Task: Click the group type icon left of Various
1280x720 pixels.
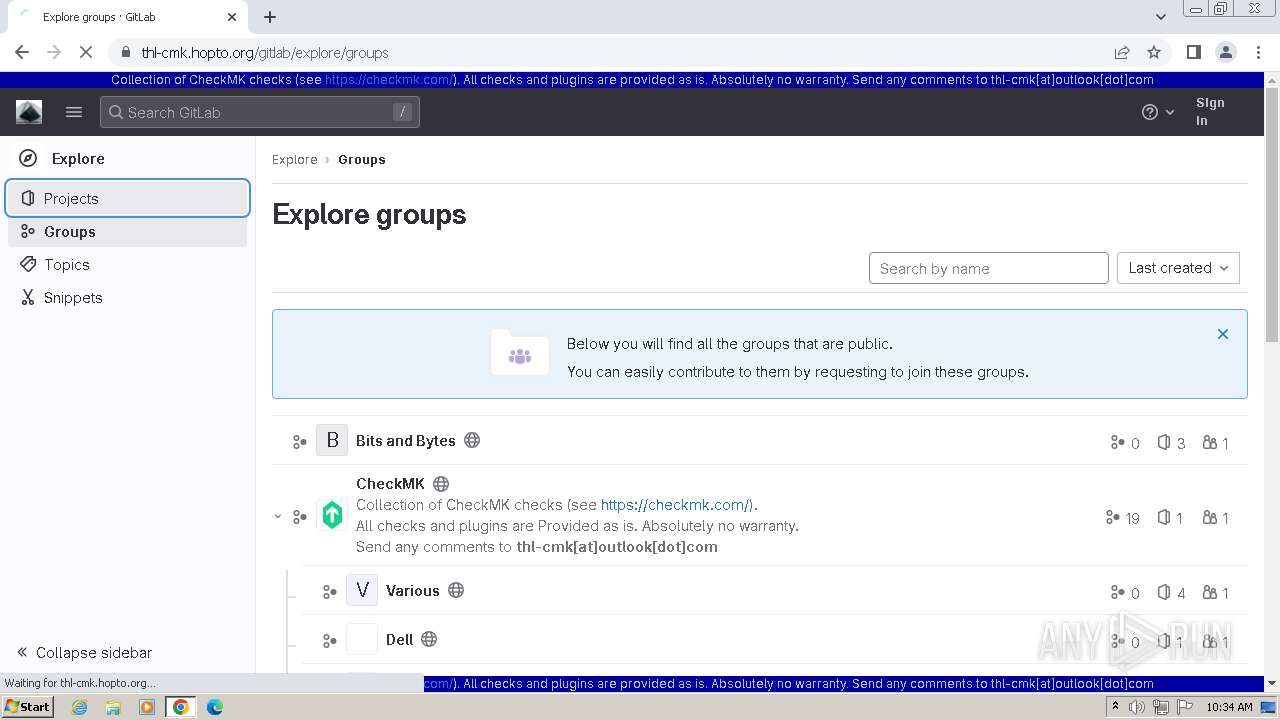Action: pyautogui.click(x=329, y=591)
